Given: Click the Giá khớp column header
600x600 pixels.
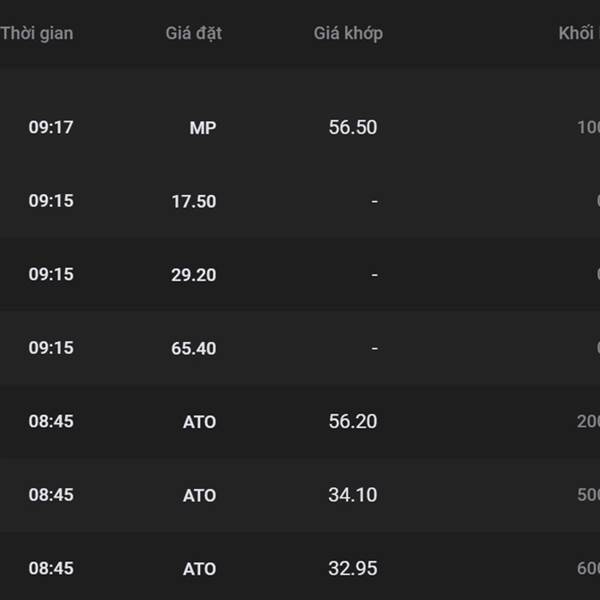Looking at the screenshot, I should point(348,33).
